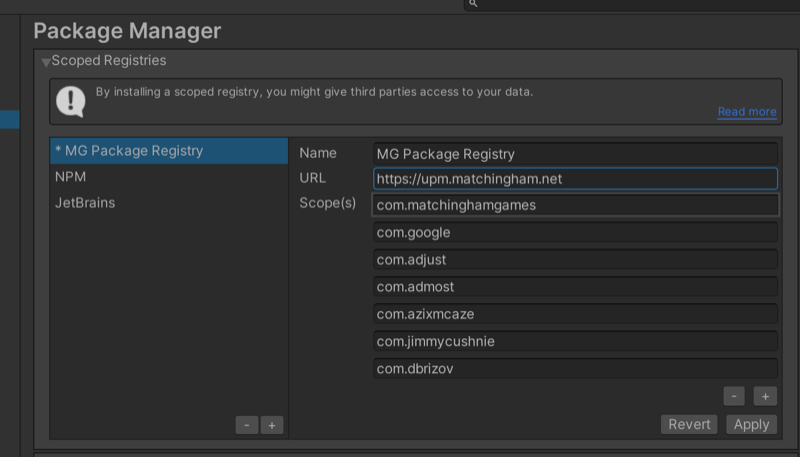Click the Revert button
800x457 pixels.
click(x=689, y=424)
